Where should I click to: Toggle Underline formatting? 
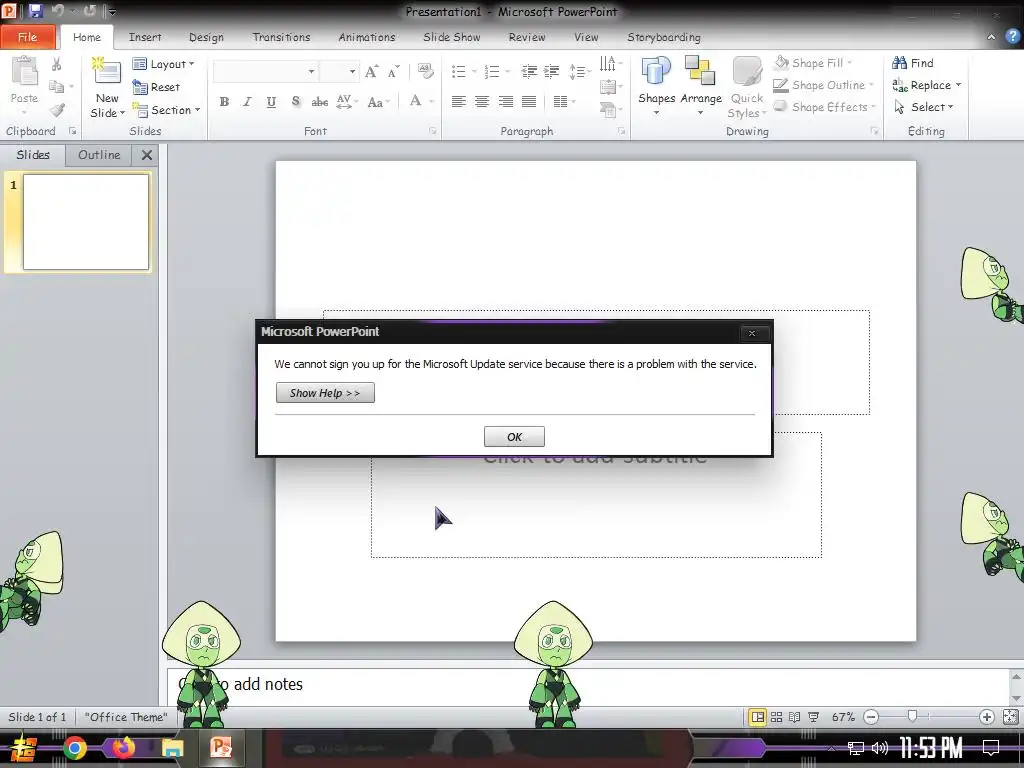coord(271,102)
